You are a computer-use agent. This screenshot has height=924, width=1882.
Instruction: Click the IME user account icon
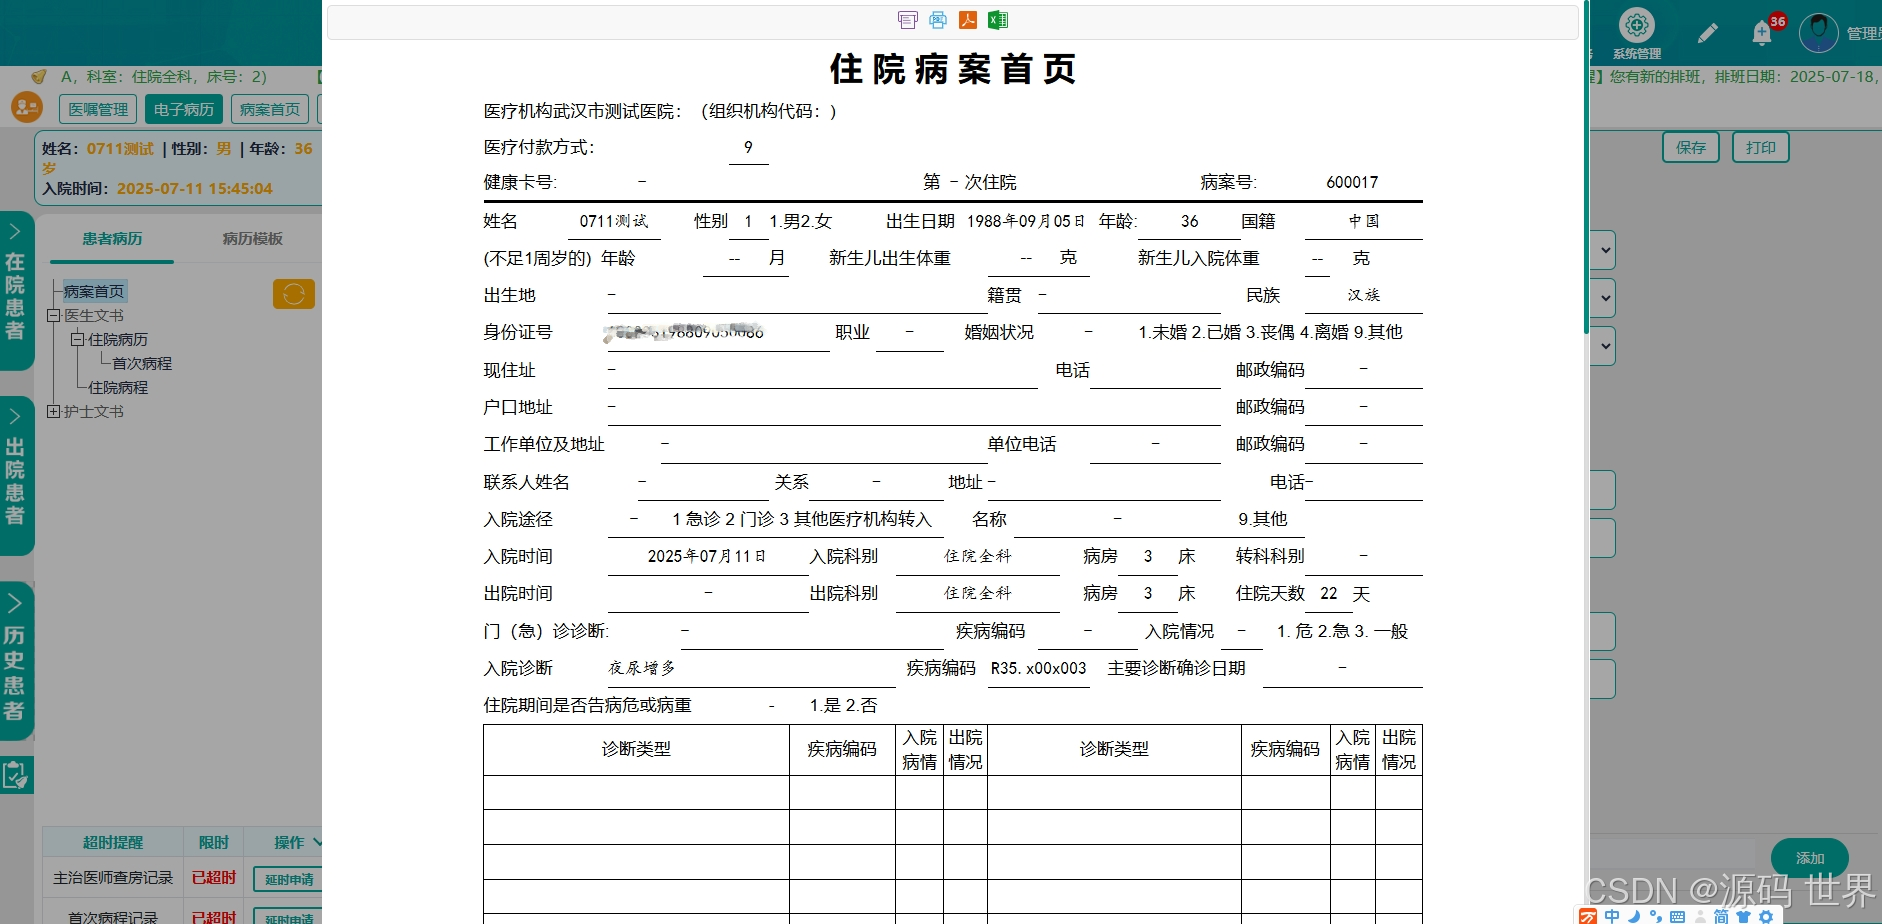1700,916
